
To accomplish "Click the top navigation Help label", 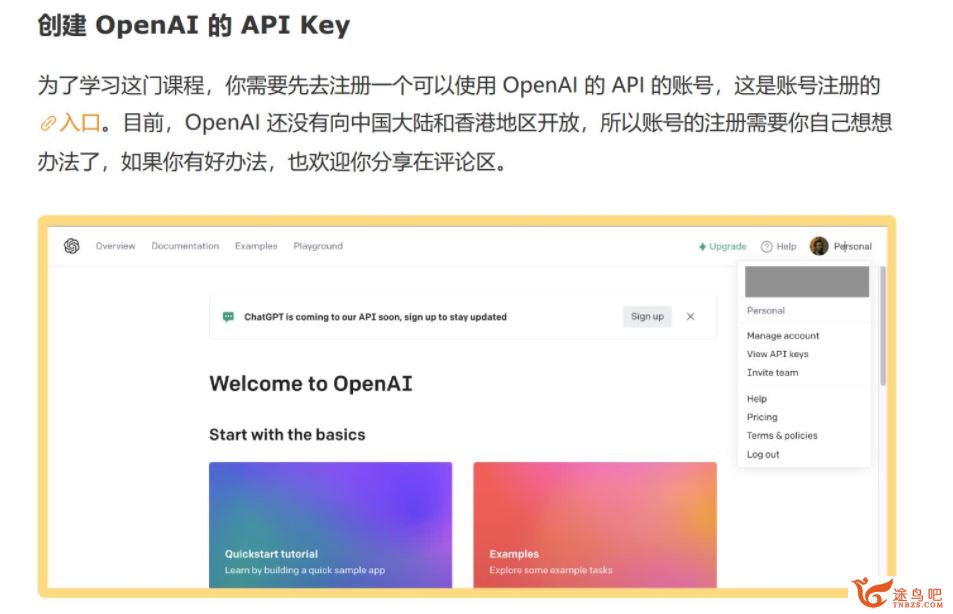I will tap(786, 246).
